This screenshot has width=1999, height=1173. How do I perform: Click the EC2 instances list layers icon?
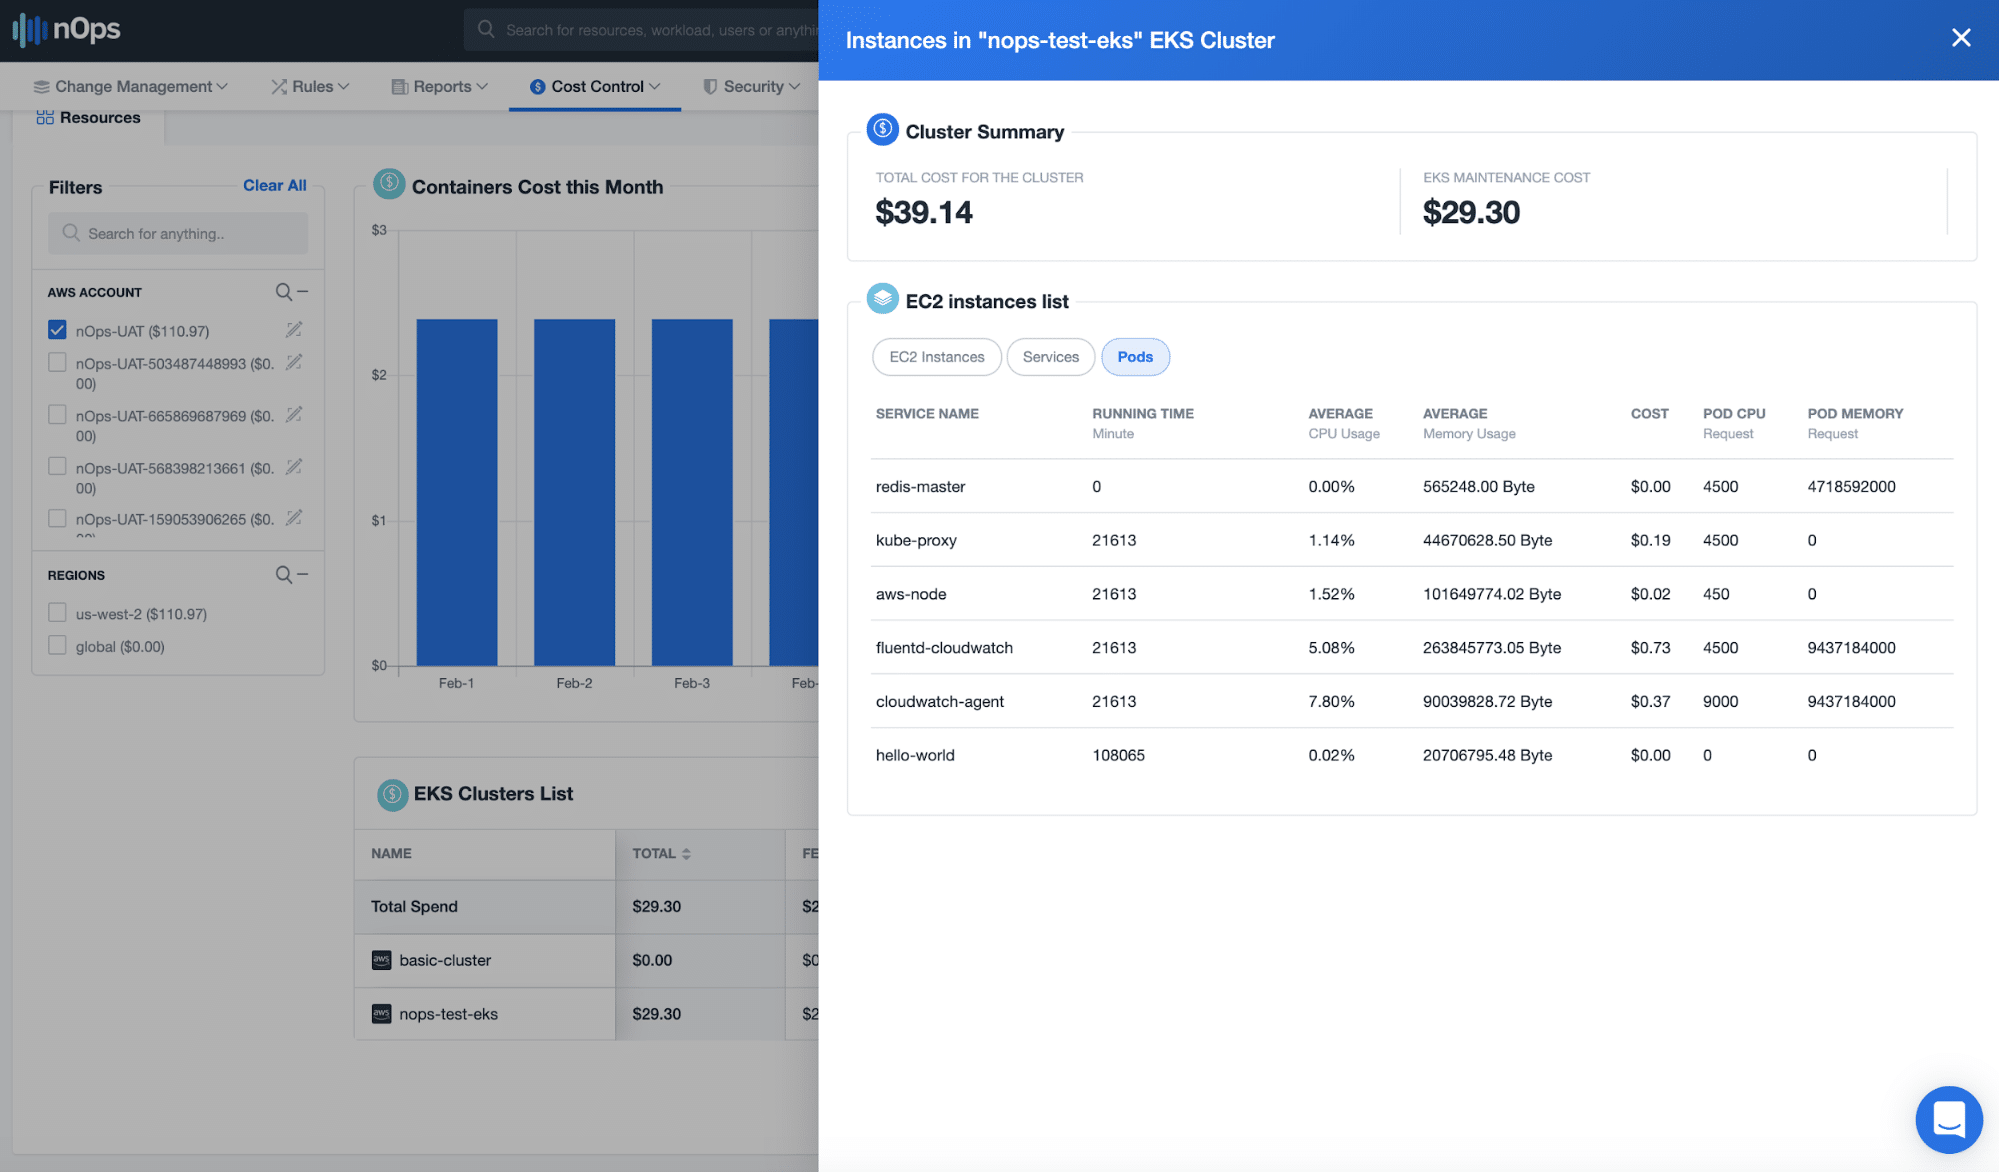pyautogui.click(x=882, y=299)
